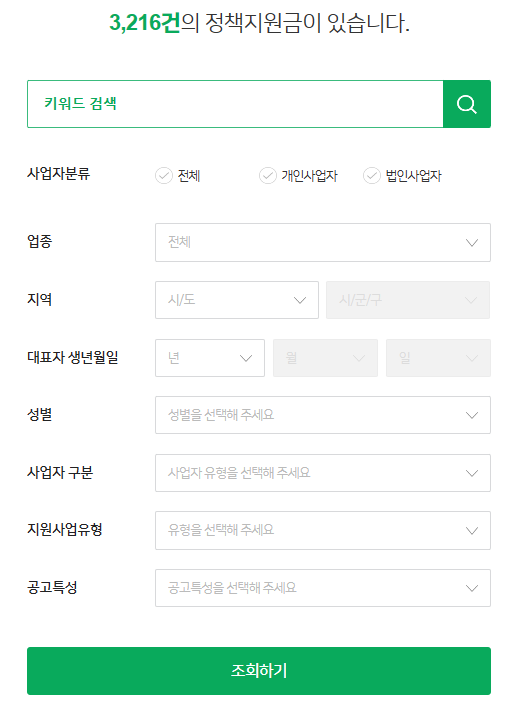Open the 업종 industry dropdown
Screen dimensions: 530x703
323,243
